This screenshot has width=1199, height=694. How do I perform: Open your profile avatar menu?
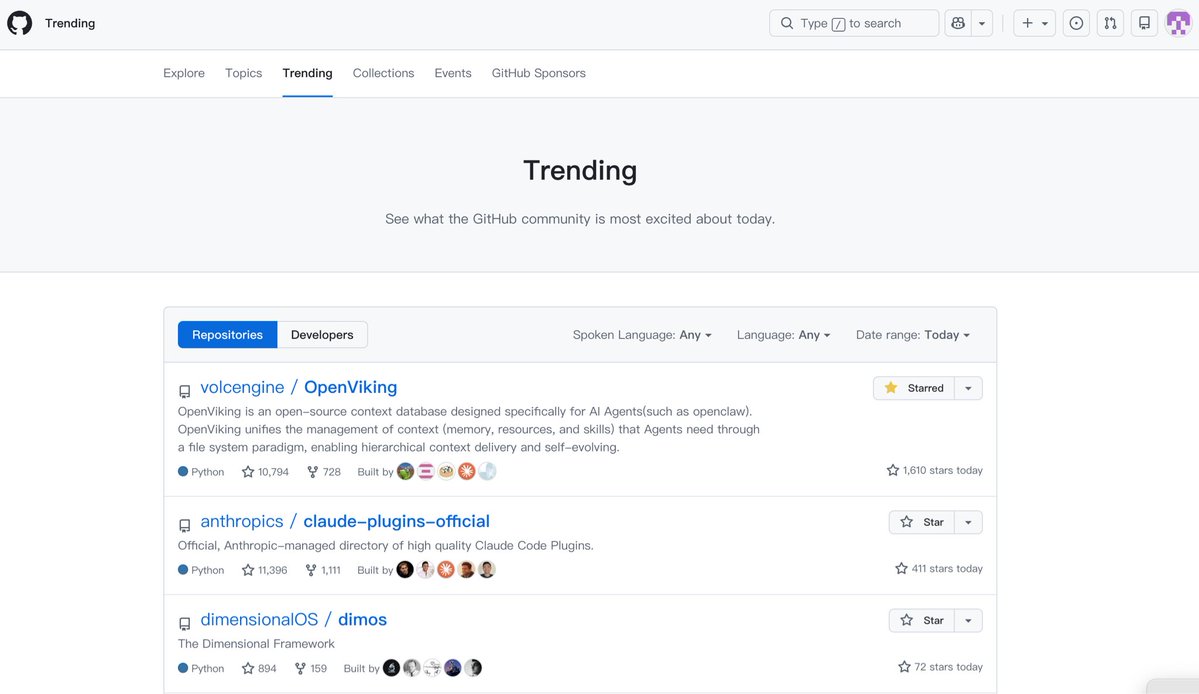point(1178,22)
